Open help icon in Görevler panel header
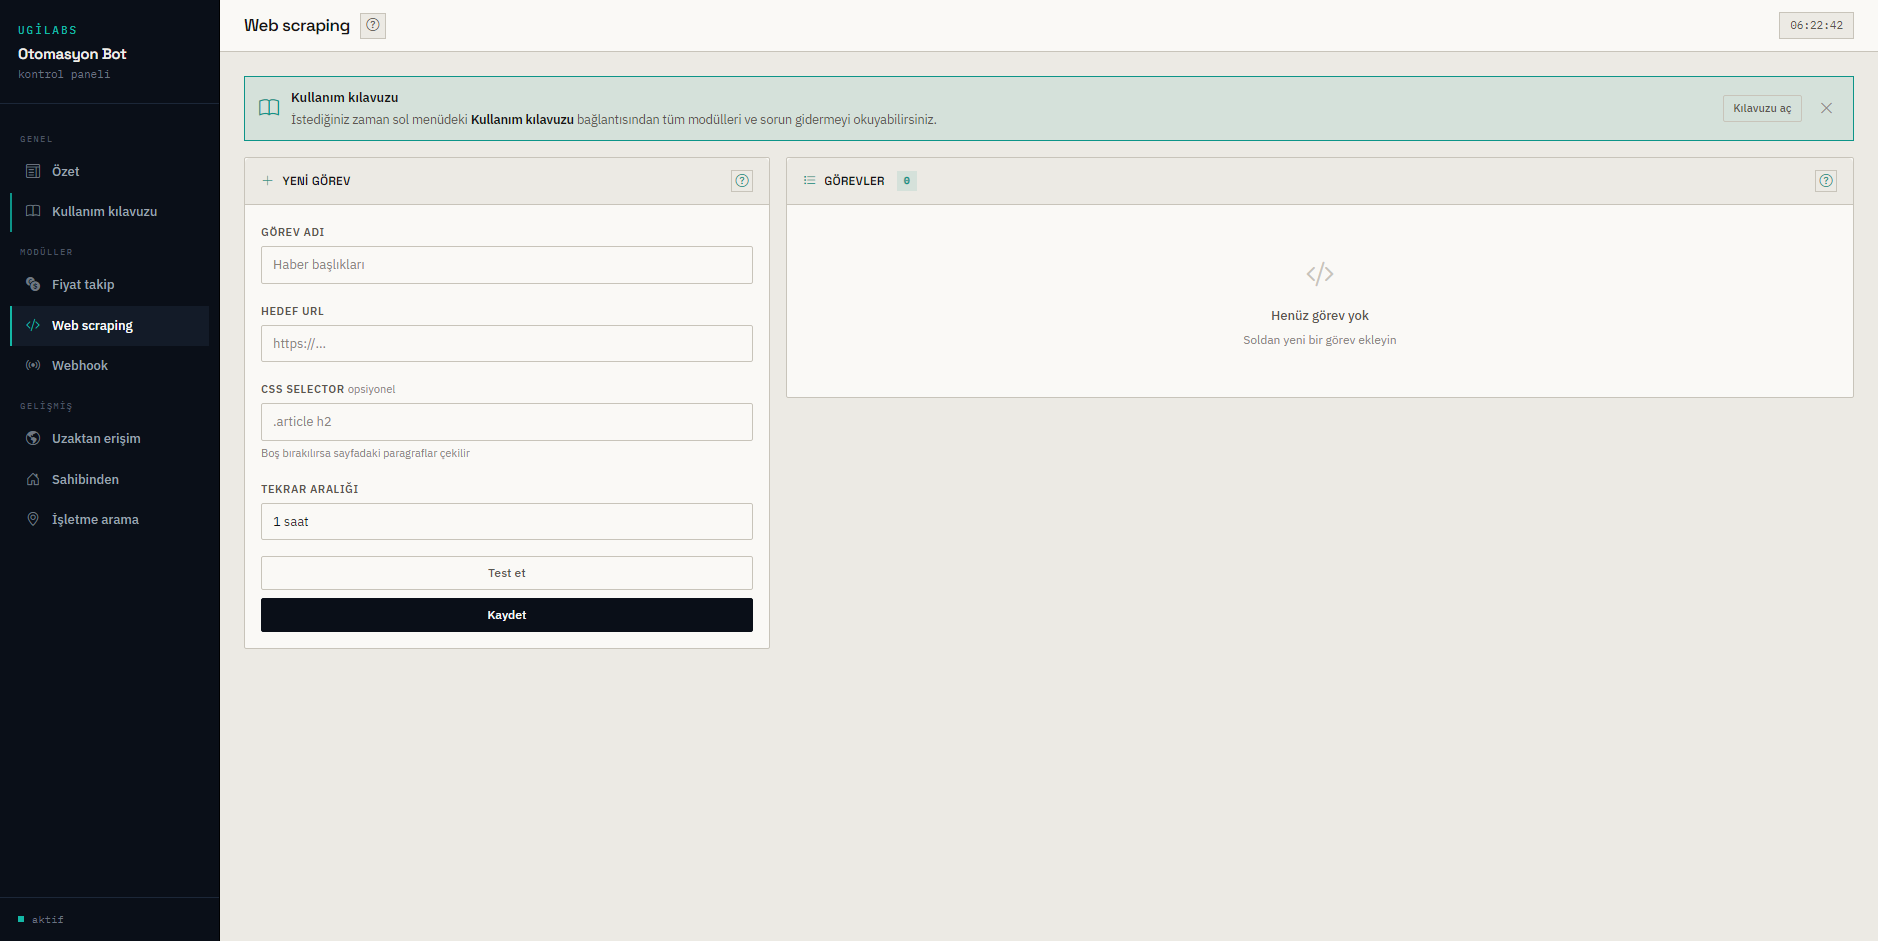1878x941 pixels. click(x=1826, y=181)
